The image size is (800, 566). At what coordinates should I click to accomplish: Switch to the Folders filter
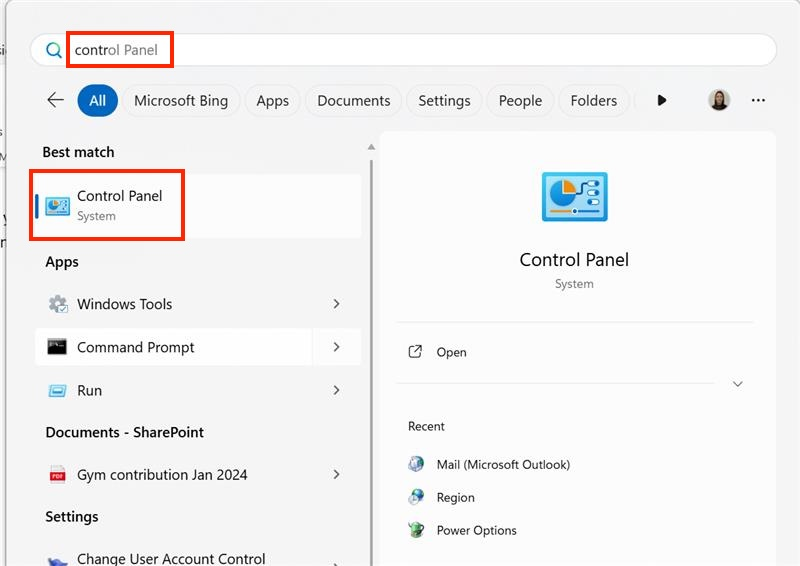(593, 101)
